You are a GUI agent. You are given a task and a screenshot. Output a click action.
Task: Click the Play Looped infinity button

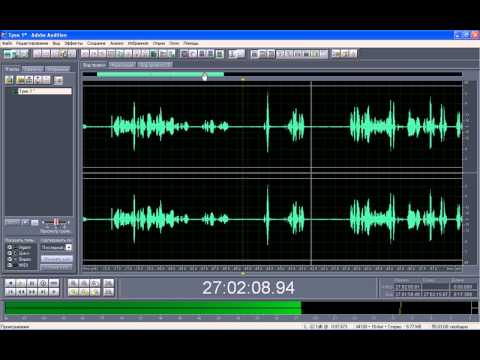54,283
